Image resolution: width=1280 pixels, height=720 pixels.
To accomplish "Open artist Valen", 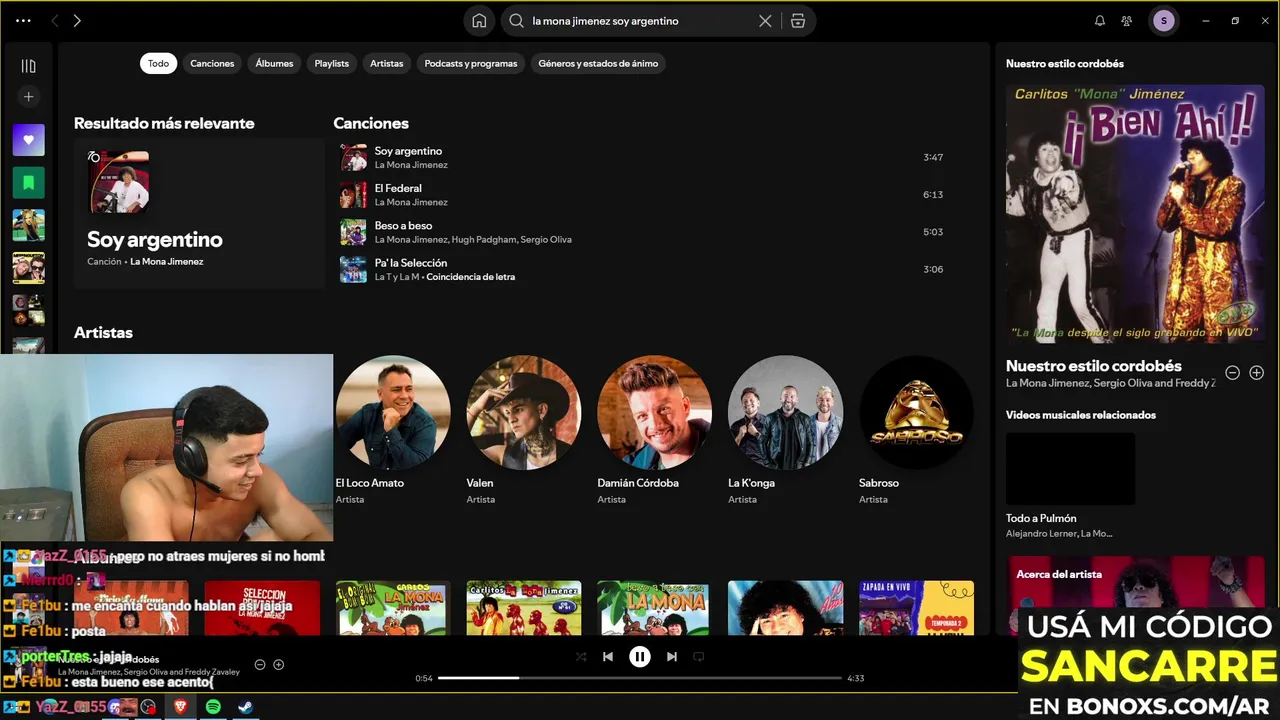I will [523, 412].
